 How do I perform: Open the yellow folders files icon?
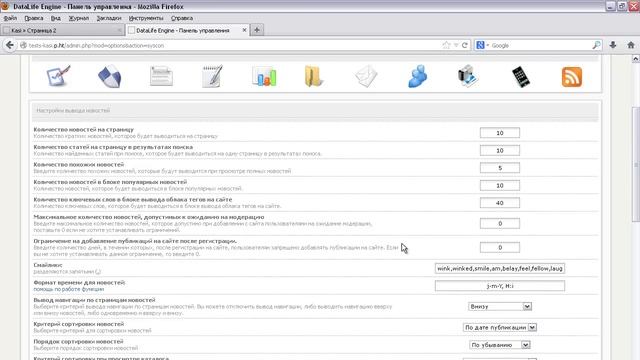click(x=313, y=76)
